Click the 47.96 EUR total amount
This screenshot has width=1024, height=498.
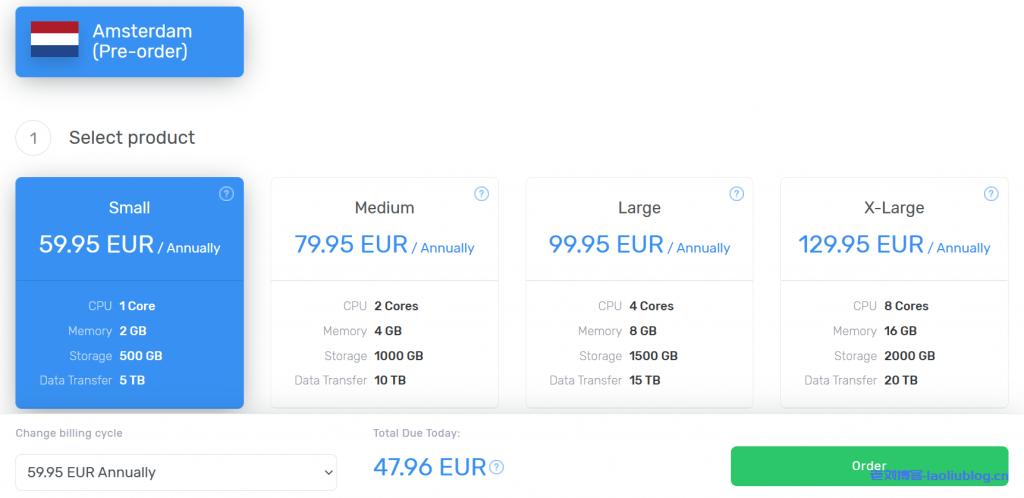pyautogui.click(x=429, y=467)
